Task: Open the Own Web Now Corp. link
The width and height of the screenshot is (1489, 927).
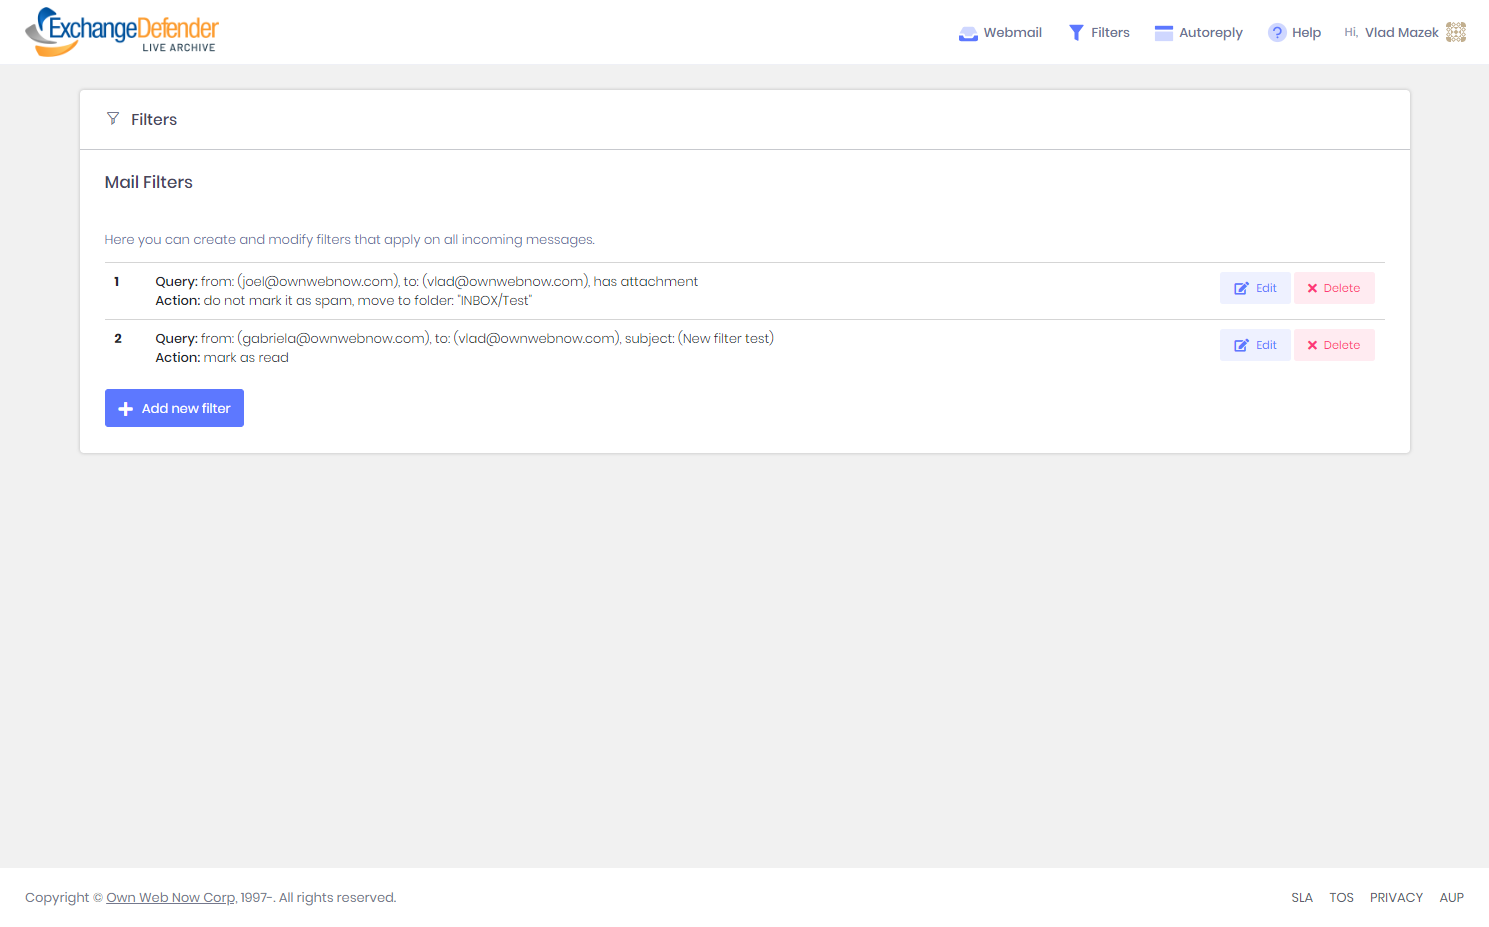Action: click(171, 898)
